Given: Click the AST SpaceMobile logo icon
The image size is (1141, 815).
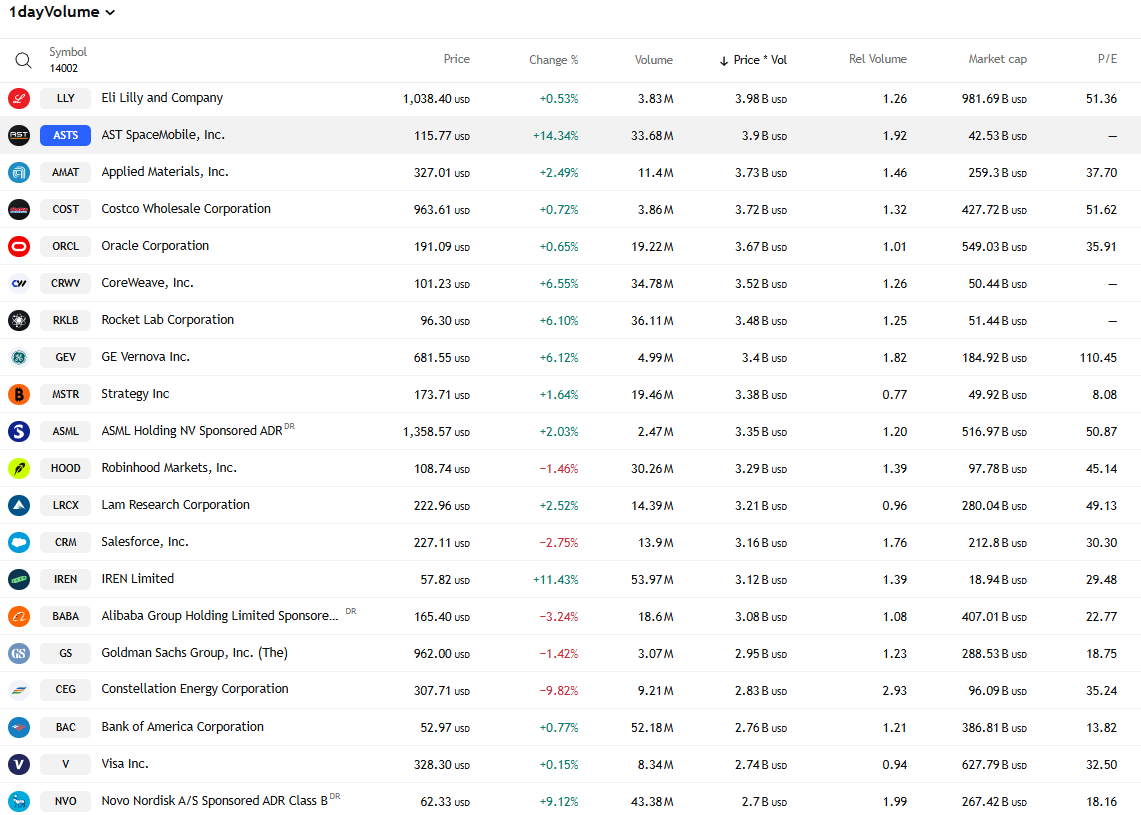Looking at the screenshot, I should click(19, 135).
